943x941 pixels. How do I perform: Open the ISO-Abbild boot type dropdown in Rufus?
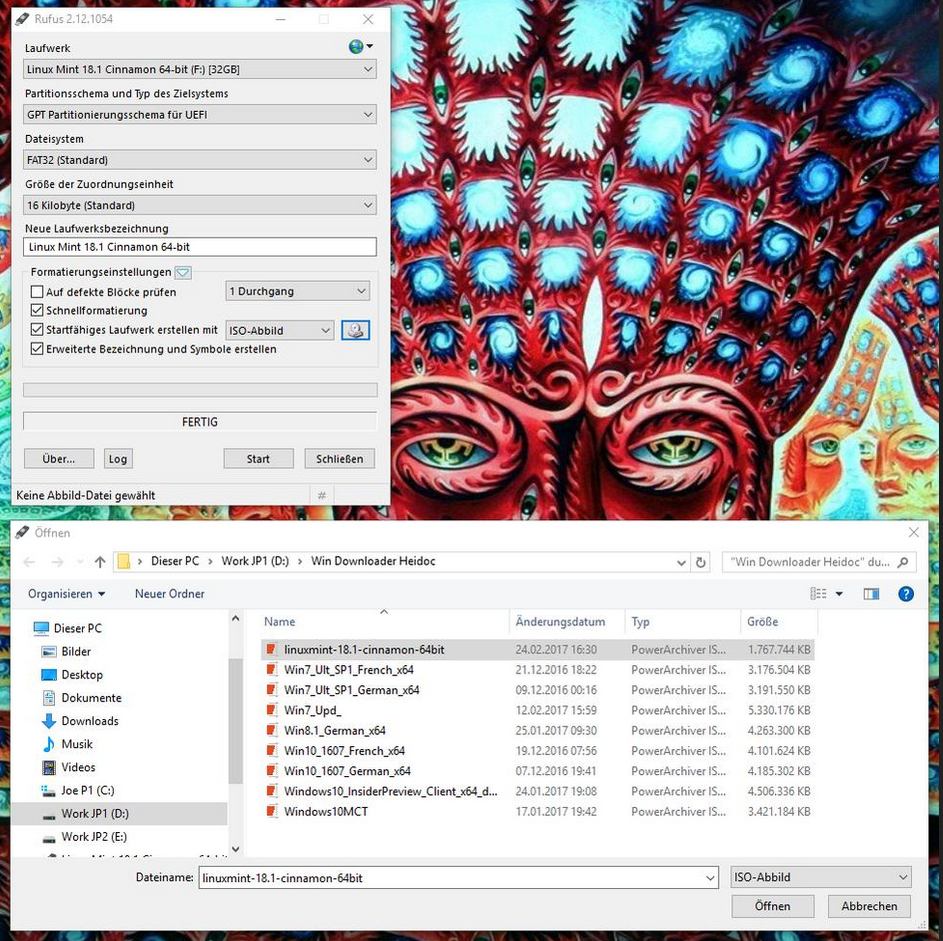click(280, 330)
